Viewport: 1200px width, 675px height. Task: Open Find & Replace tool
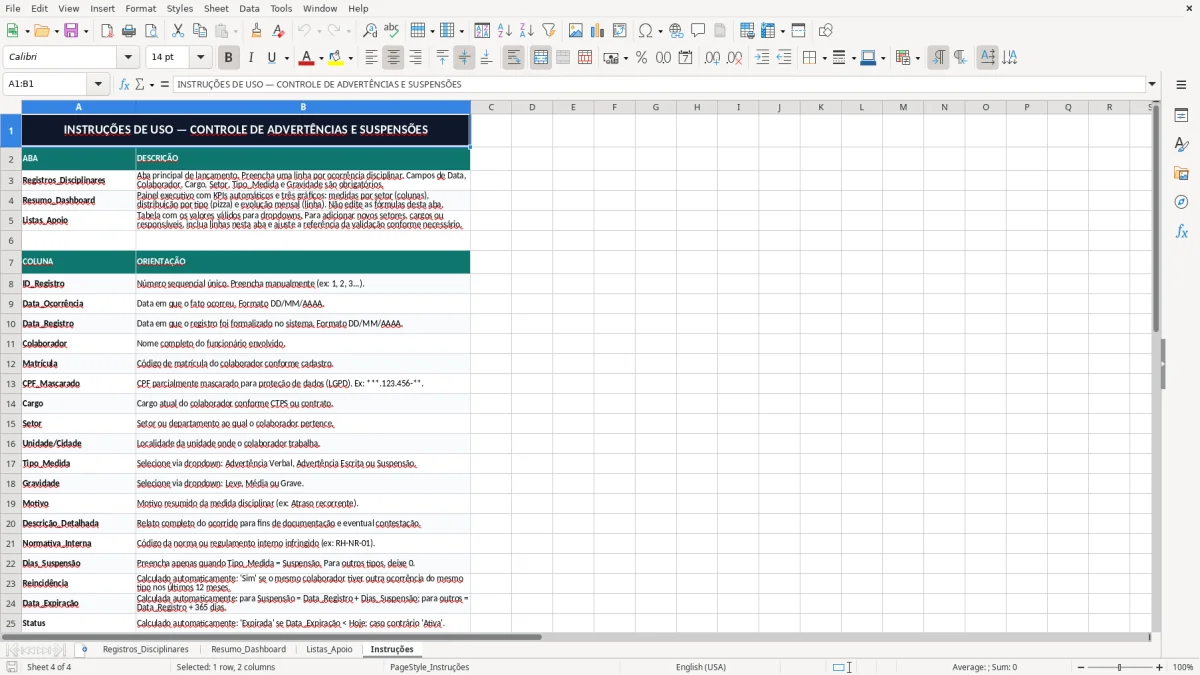coord(370,31)
